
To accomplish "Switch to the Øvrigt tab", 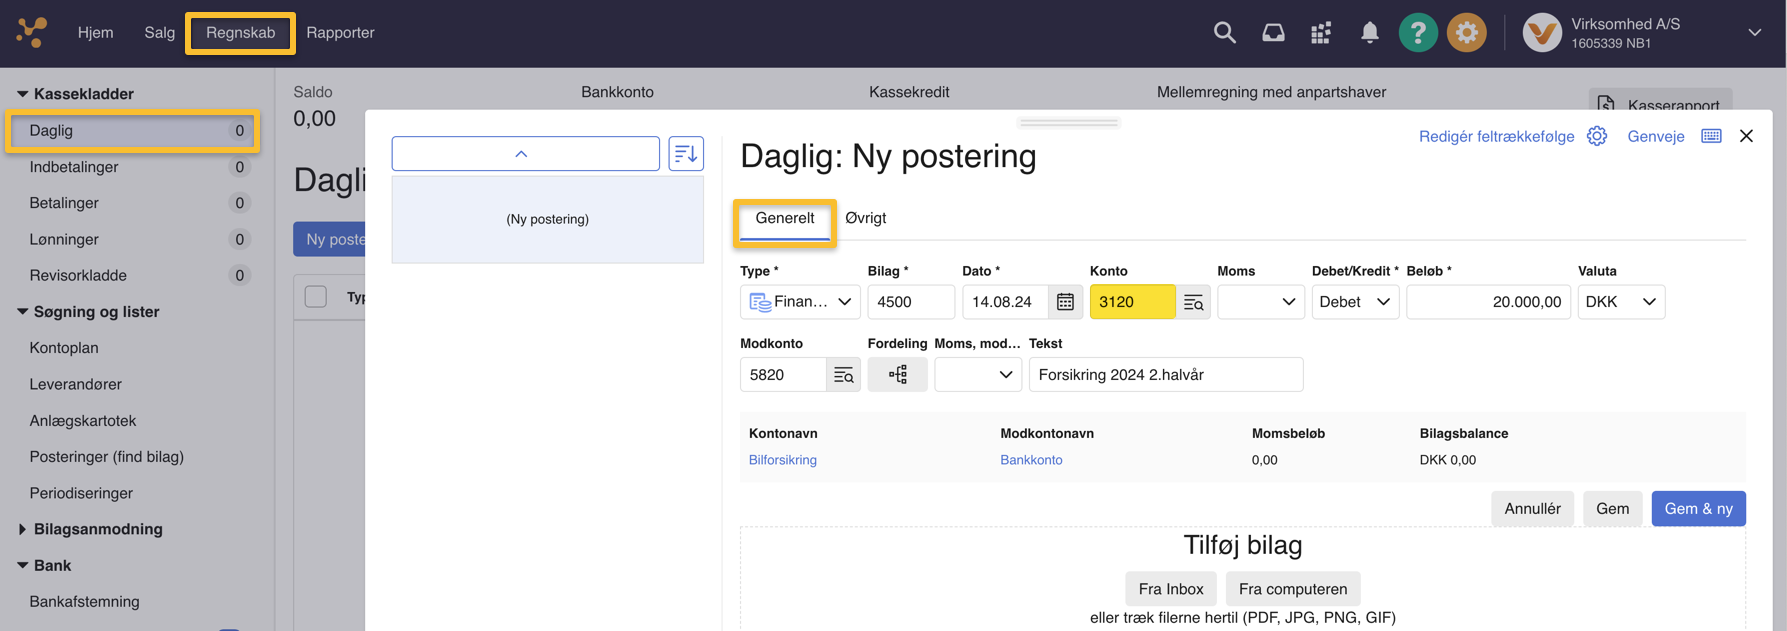I will pos(865,218).
